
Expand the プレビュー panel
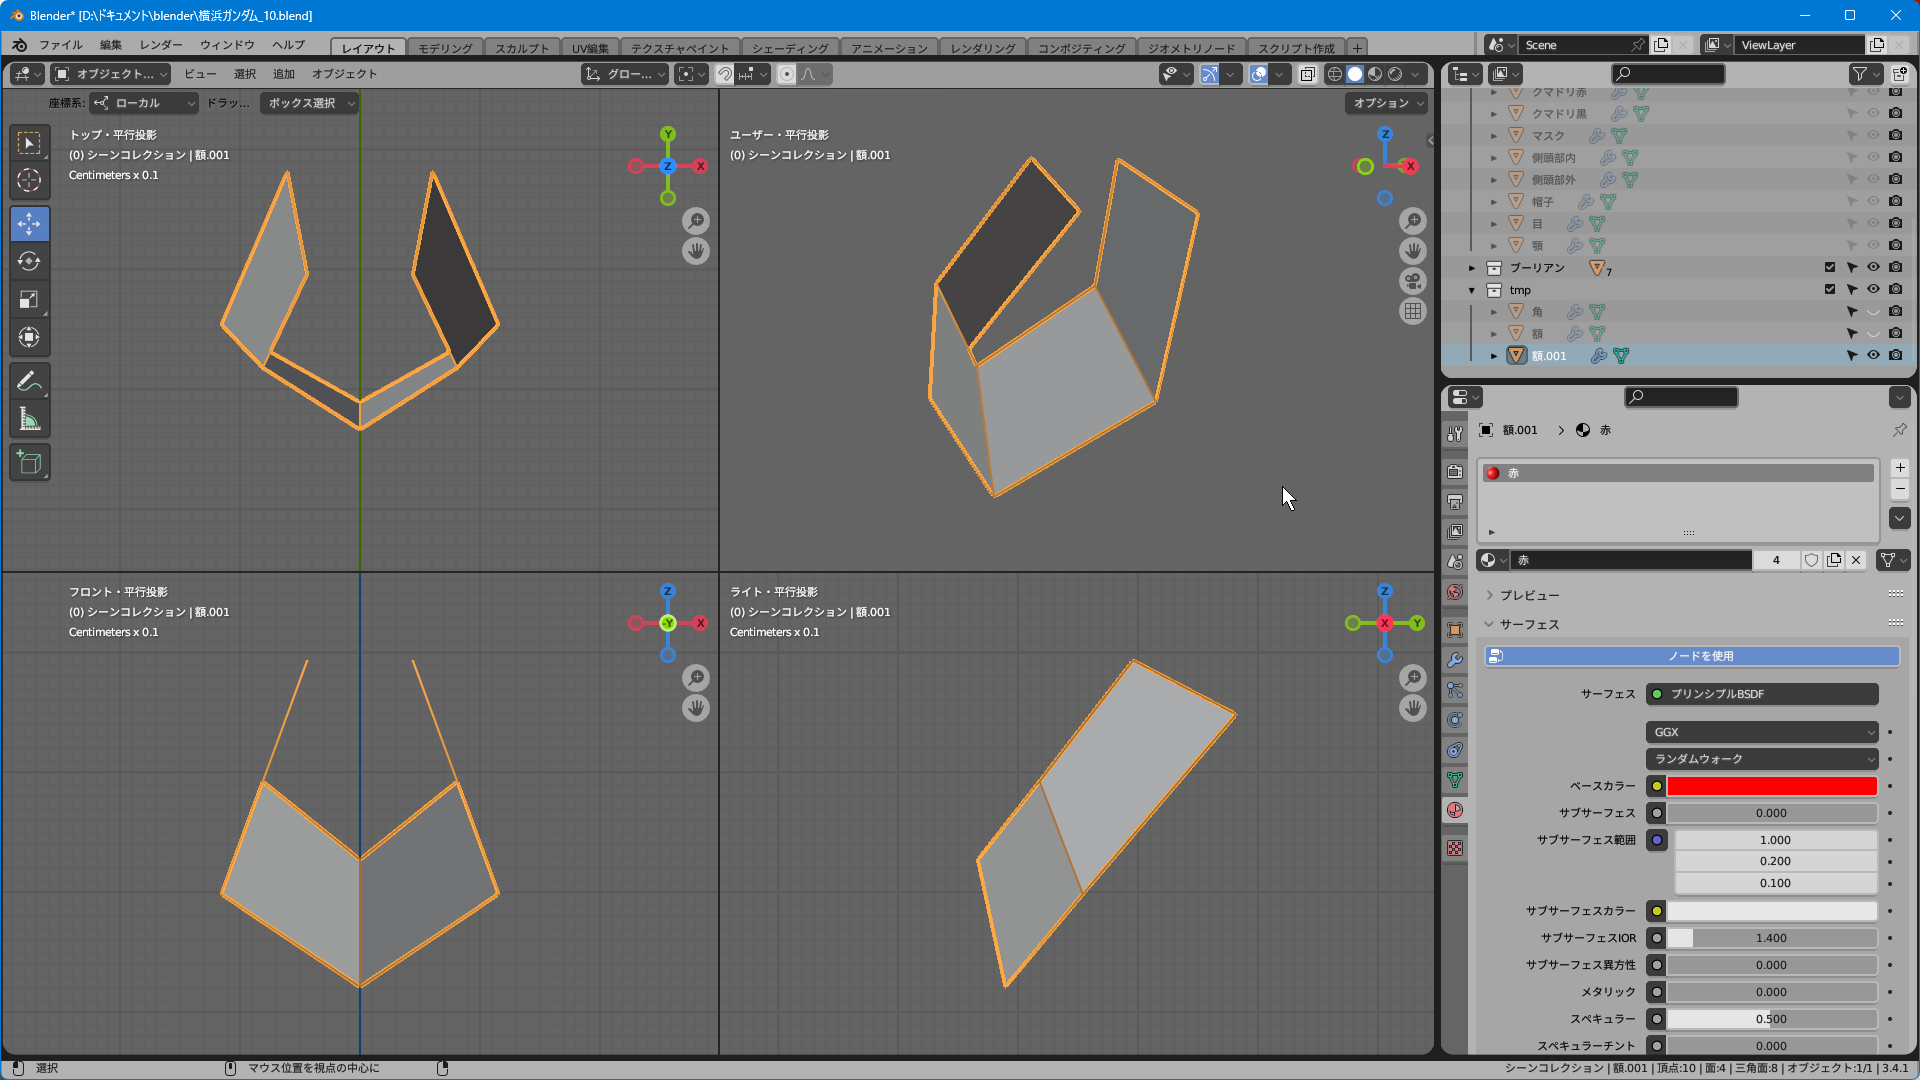click(1529, 595)
